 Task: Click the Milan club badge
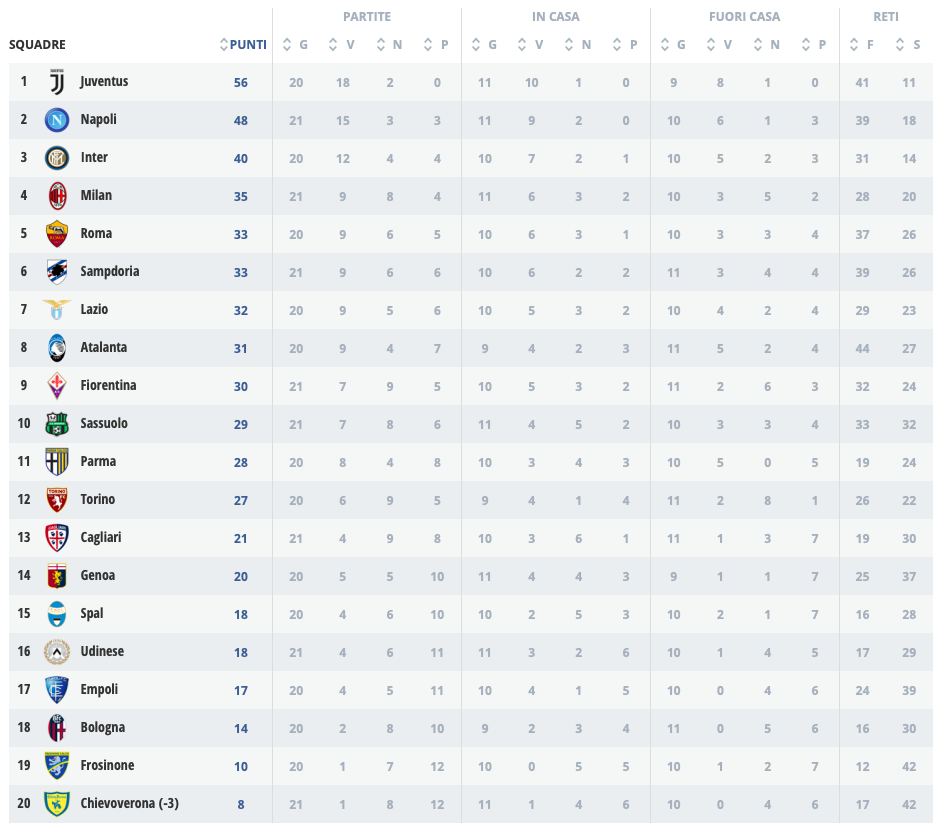56,196
